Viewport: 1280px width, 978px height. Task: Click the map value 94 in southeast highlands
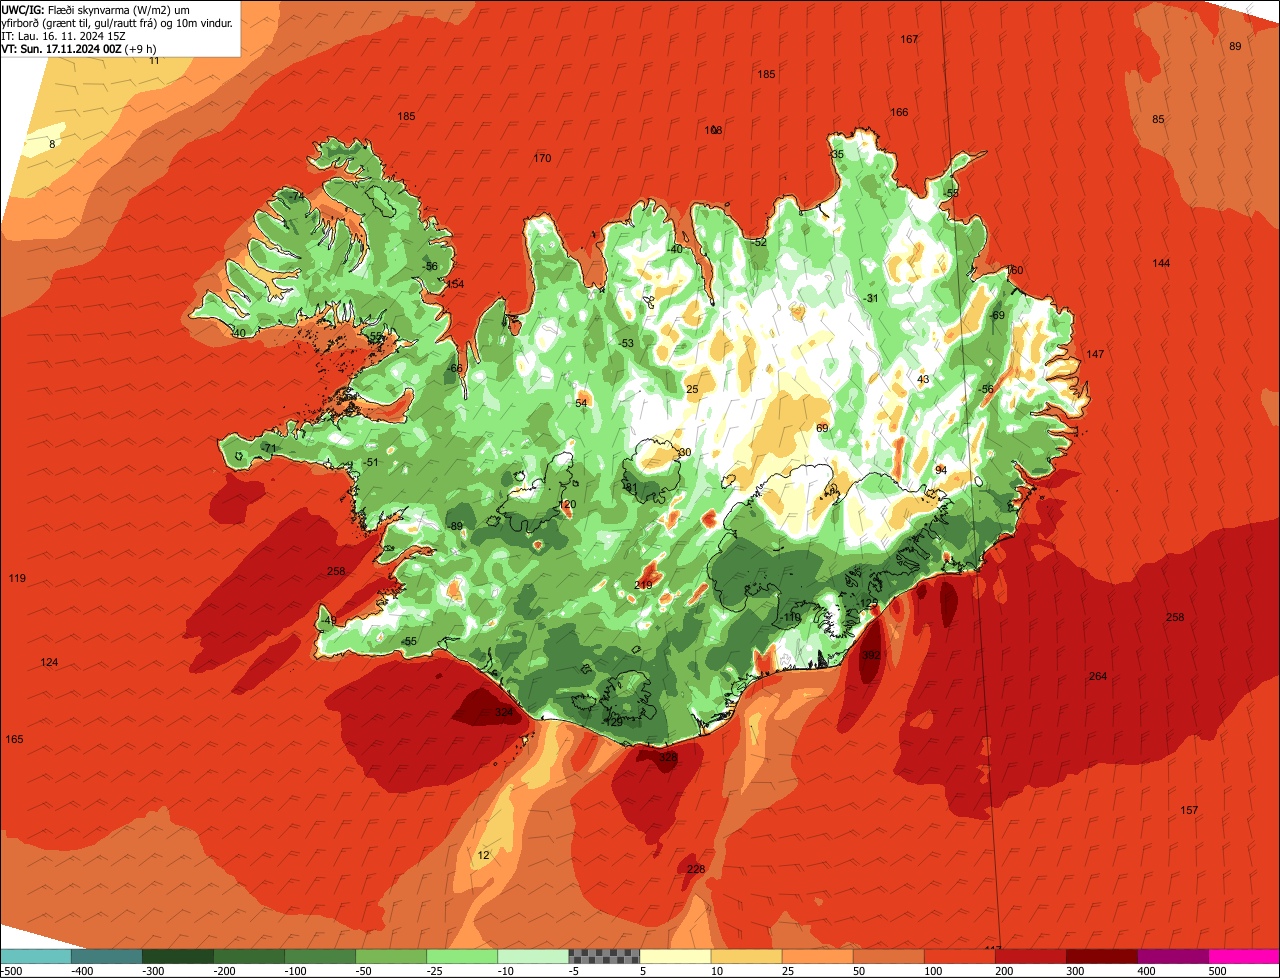(941, 470)
